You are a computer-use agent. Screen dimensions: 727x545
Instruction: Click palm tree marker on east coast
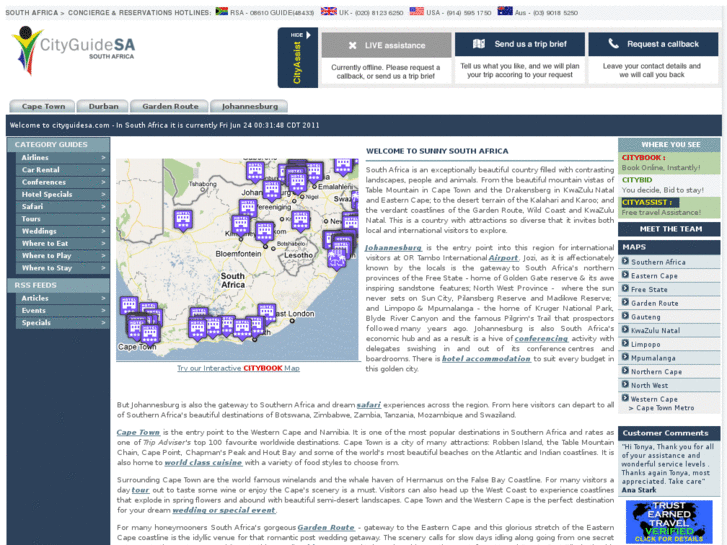[x=336, y=259]
